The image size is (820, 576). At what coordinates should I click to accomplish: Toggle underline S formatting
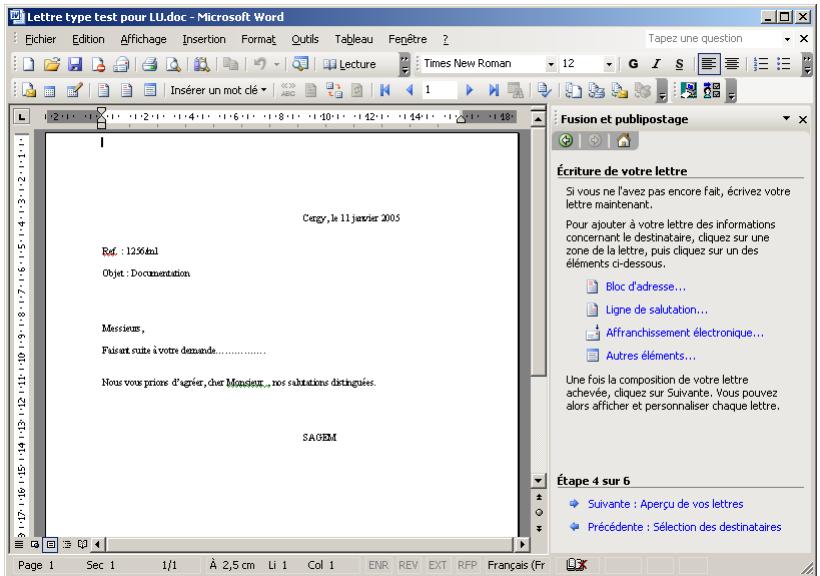(679, 64)
